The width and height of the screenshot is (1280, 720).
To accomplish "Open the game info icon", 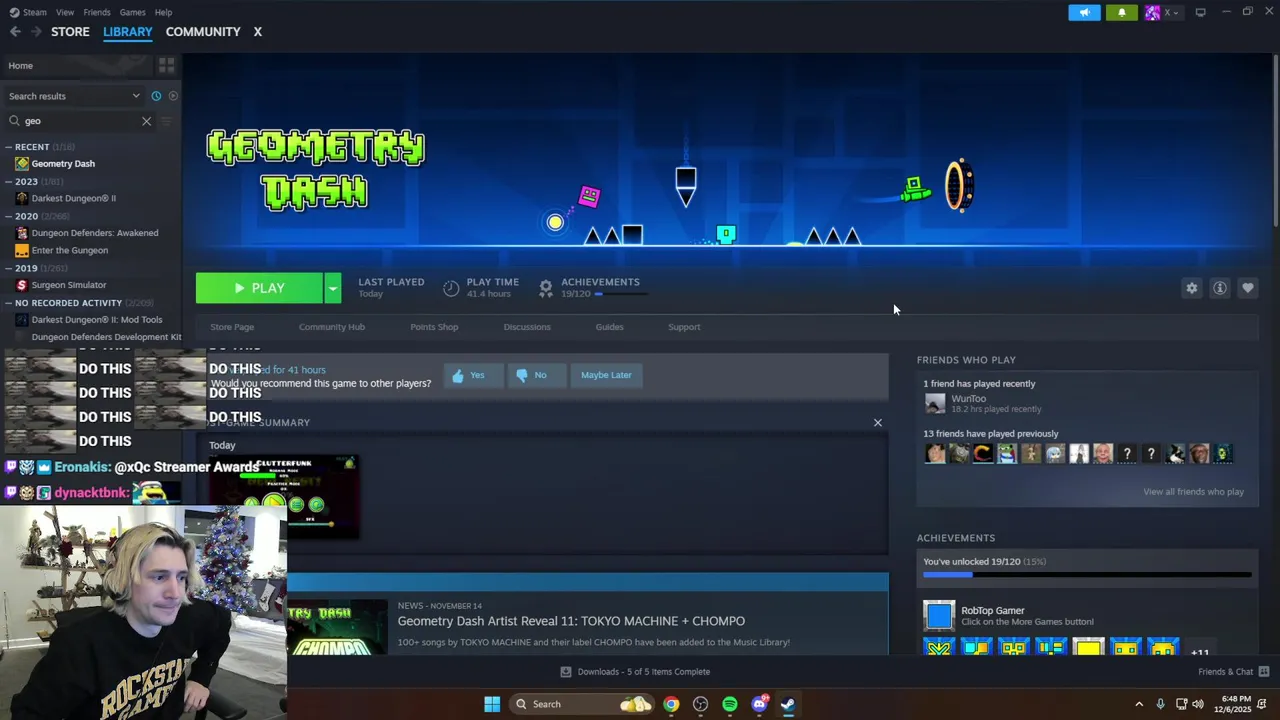I will point(1220,288).
